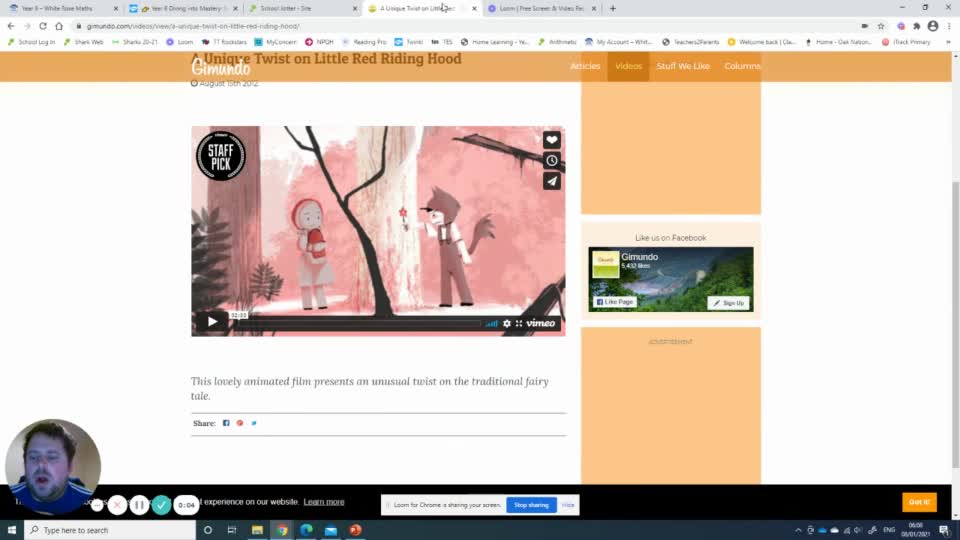Open a new browser tab

coord(612,9)
